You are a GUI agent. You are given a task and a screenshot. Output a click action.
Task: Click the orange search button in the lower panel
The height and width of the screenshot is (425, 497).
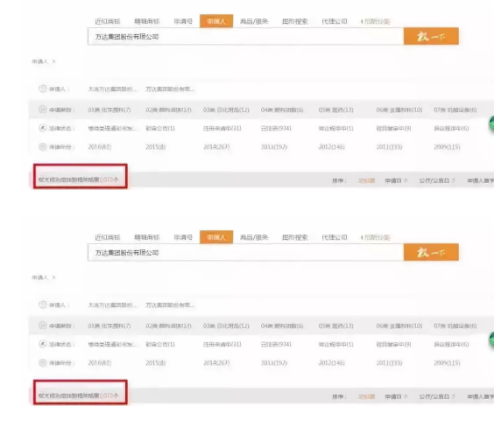click(431, 252)
